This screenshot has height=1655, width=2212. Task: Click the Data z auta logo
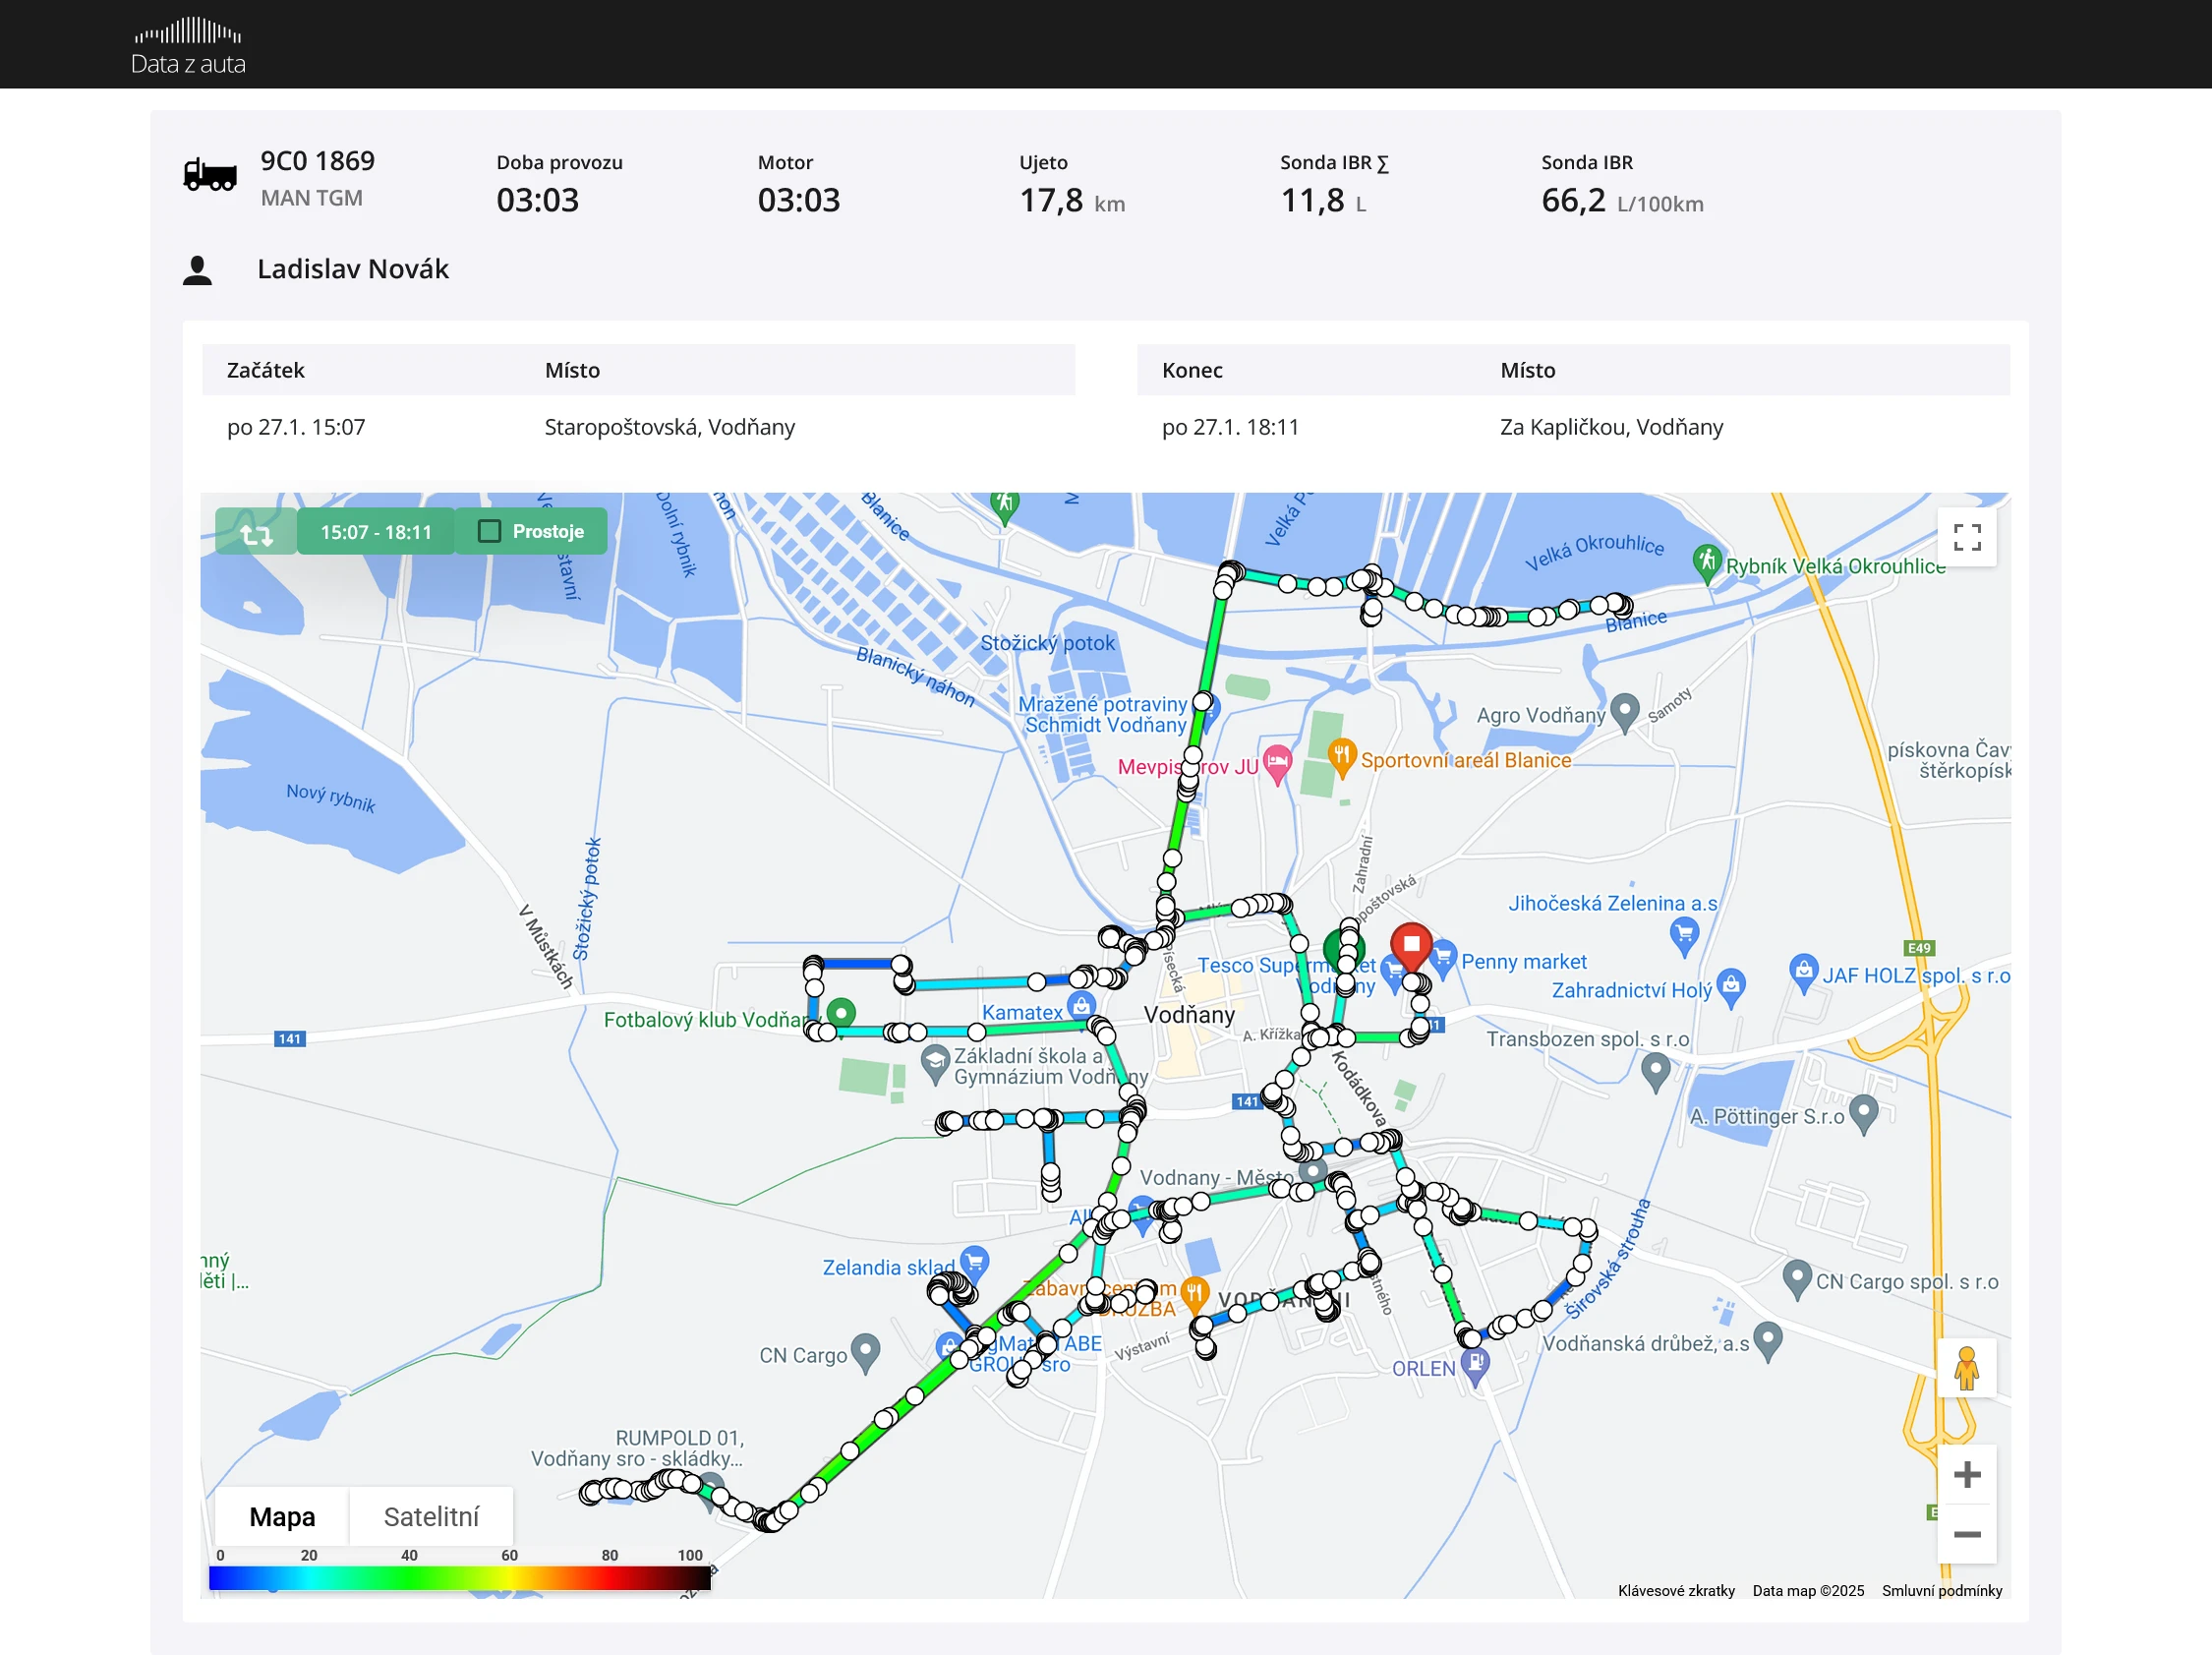tap(188, 46)
